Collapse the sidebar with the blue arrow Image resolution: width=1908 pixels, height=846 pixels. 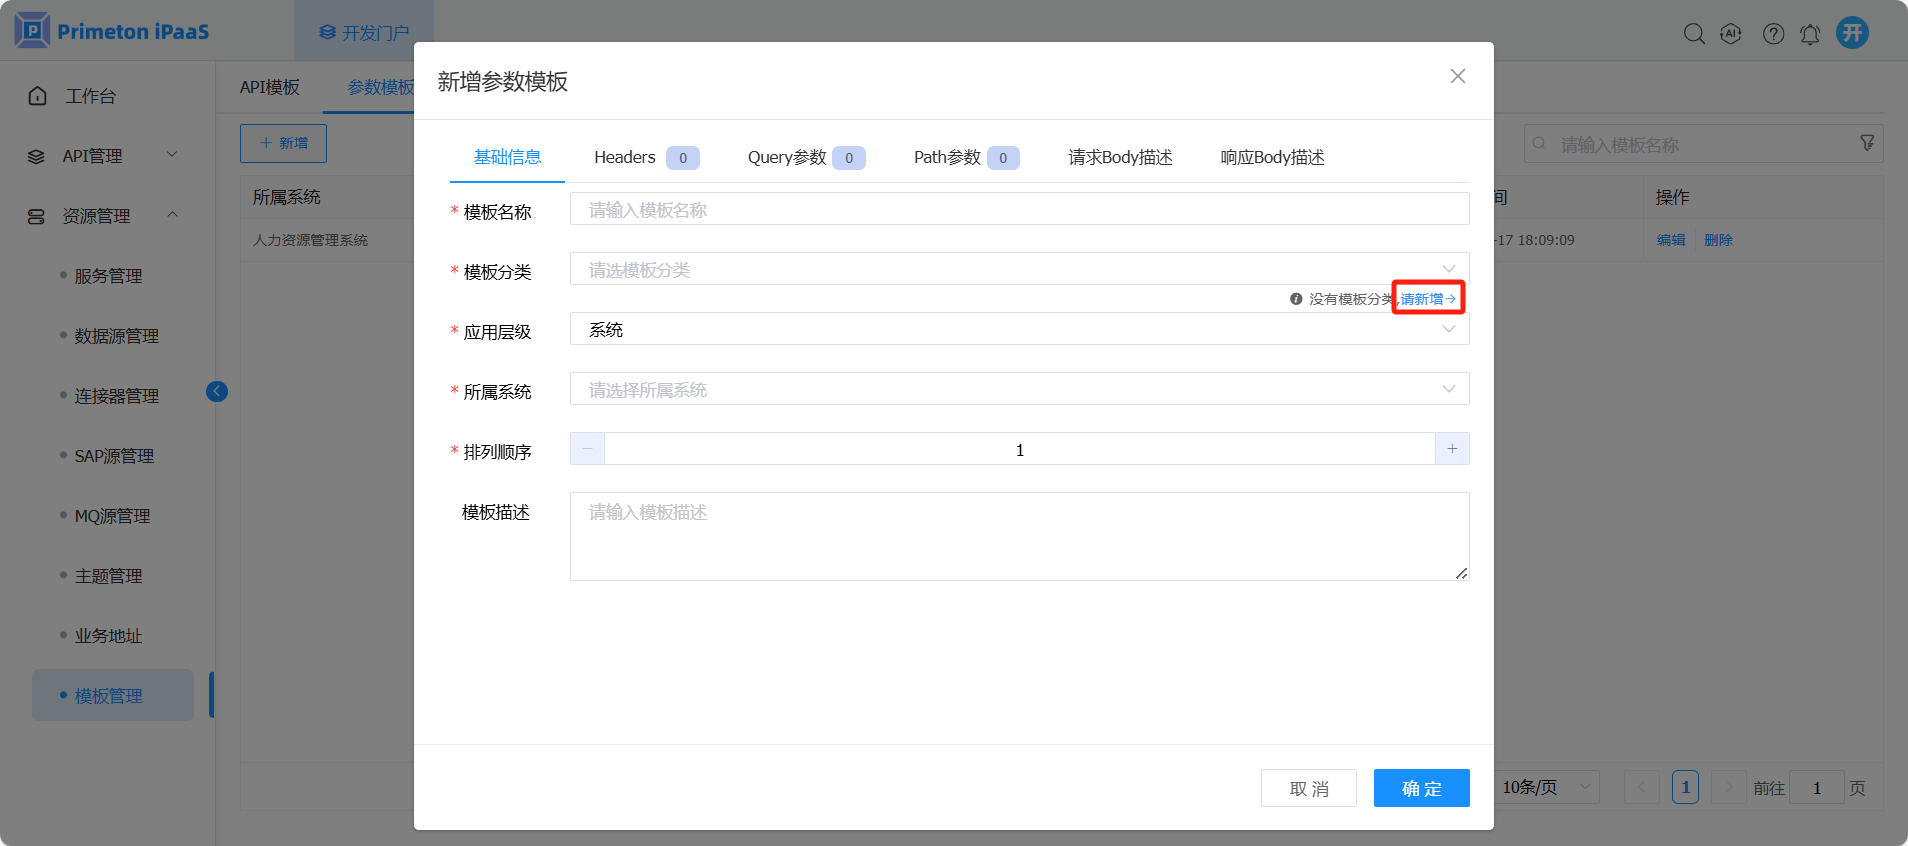point(217,391)
